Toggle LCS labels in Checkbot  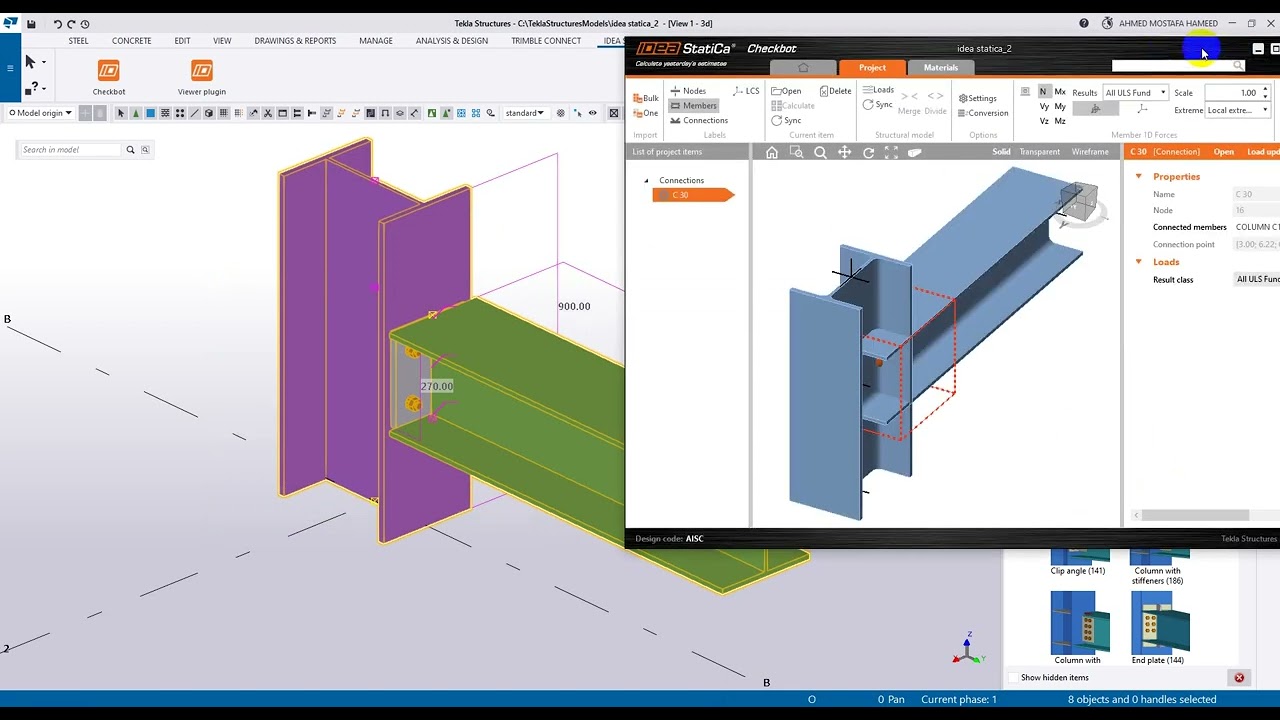(746, 91)
